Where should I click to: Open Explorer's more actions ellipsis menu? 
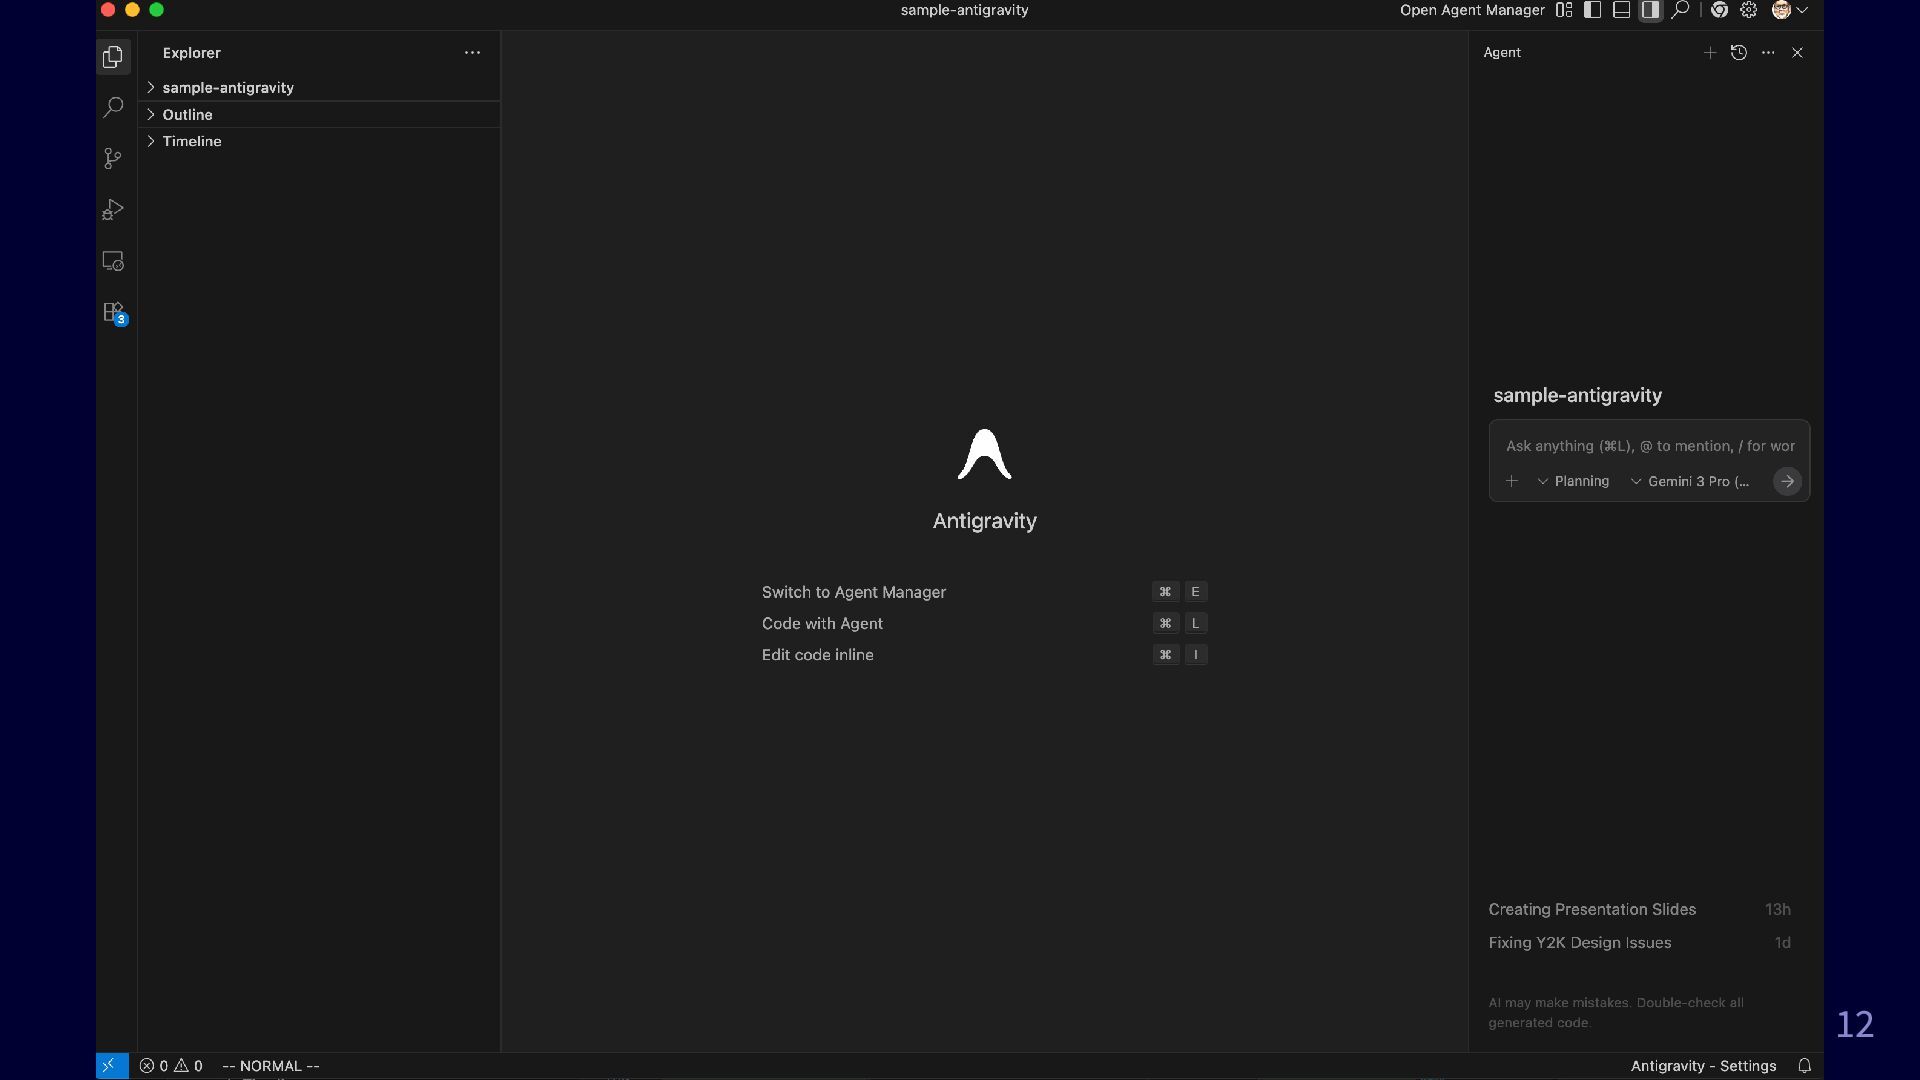[x=472, y=53]
